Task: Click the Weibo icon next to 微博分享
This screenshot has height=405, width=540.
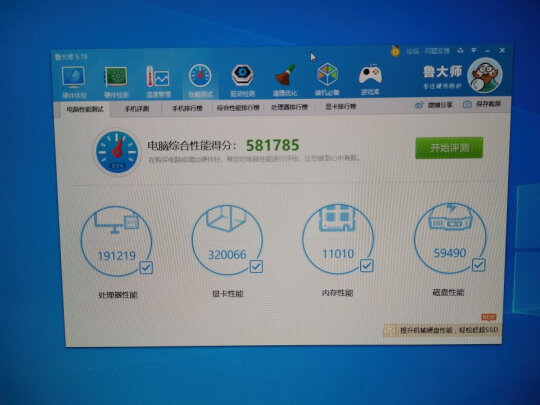Action: click(419, 105)
